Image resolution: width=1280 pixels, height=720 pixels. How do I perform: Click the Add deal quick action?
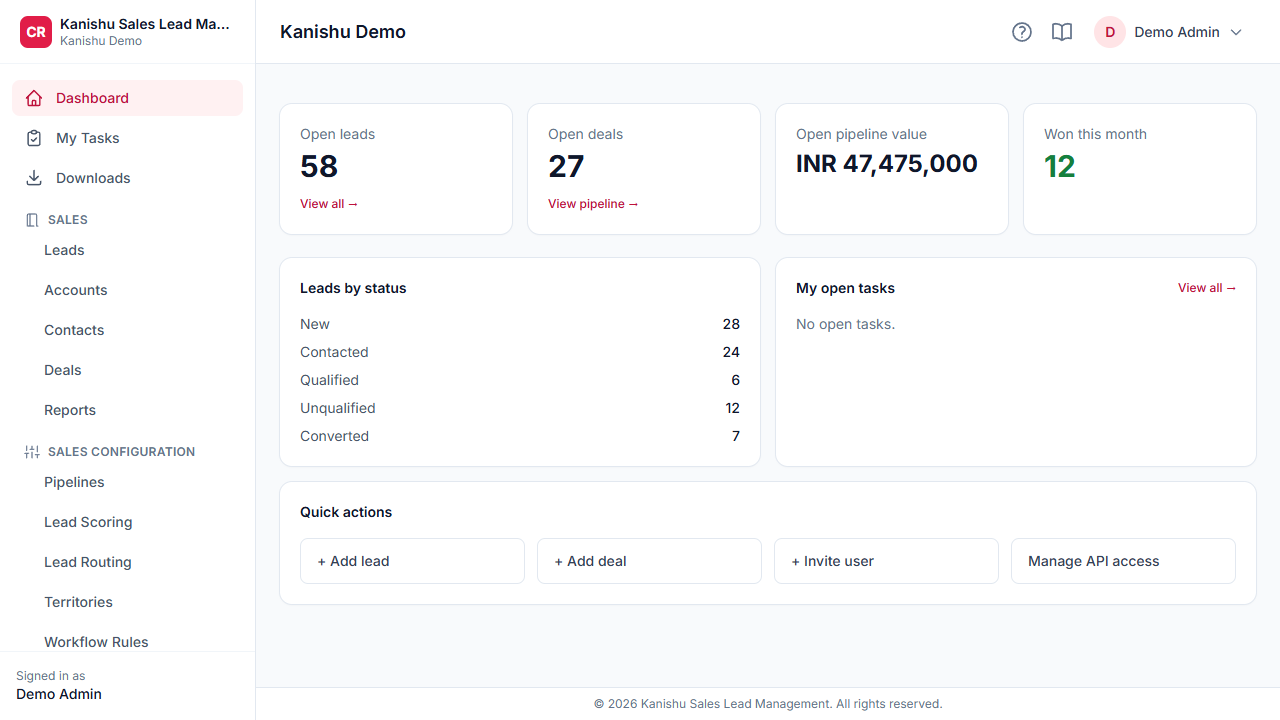(x=649, y=561)
